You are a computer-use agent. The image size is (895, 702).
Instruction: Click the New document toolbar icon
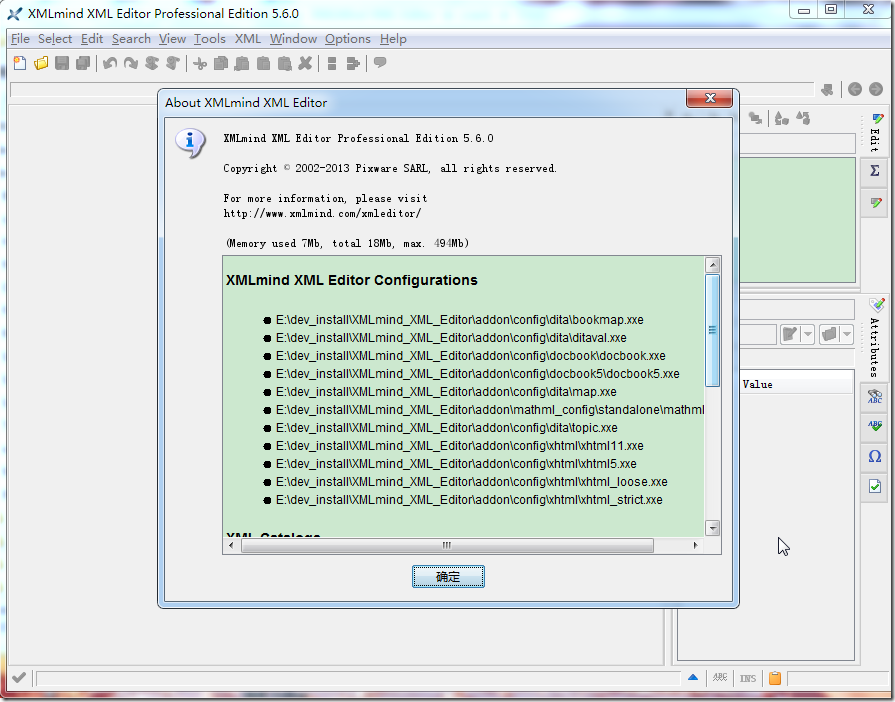[x=19, y=63]
